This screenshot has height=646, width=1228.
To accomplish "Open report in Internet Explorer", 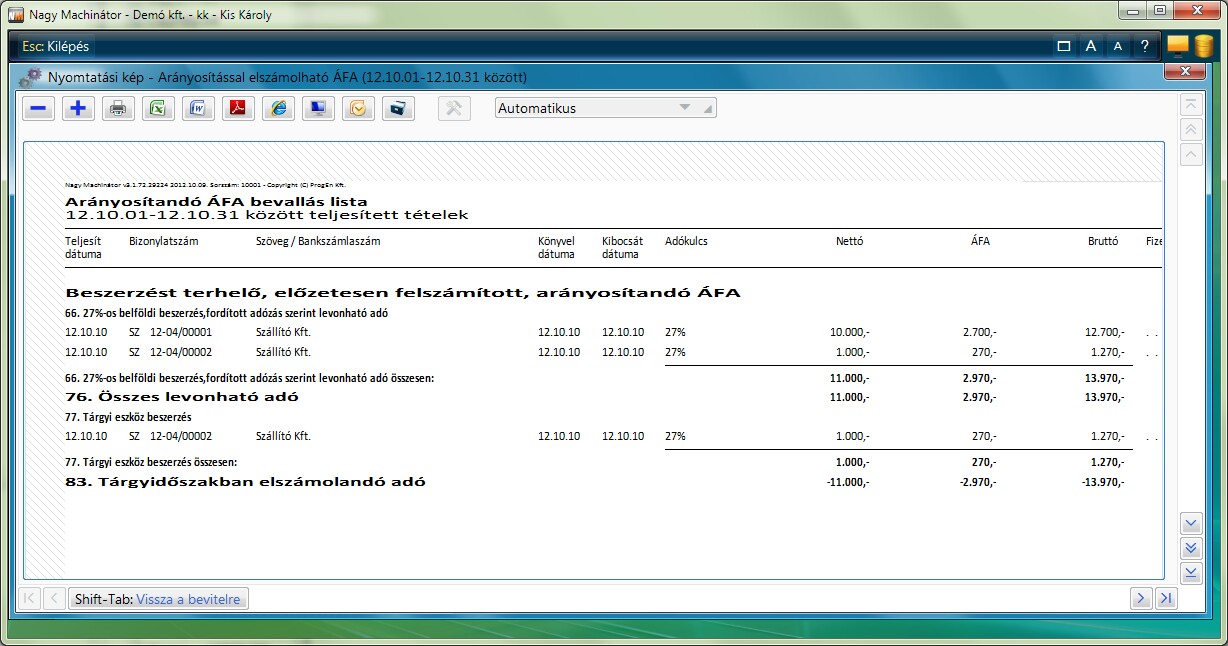I will pos(278,109).
